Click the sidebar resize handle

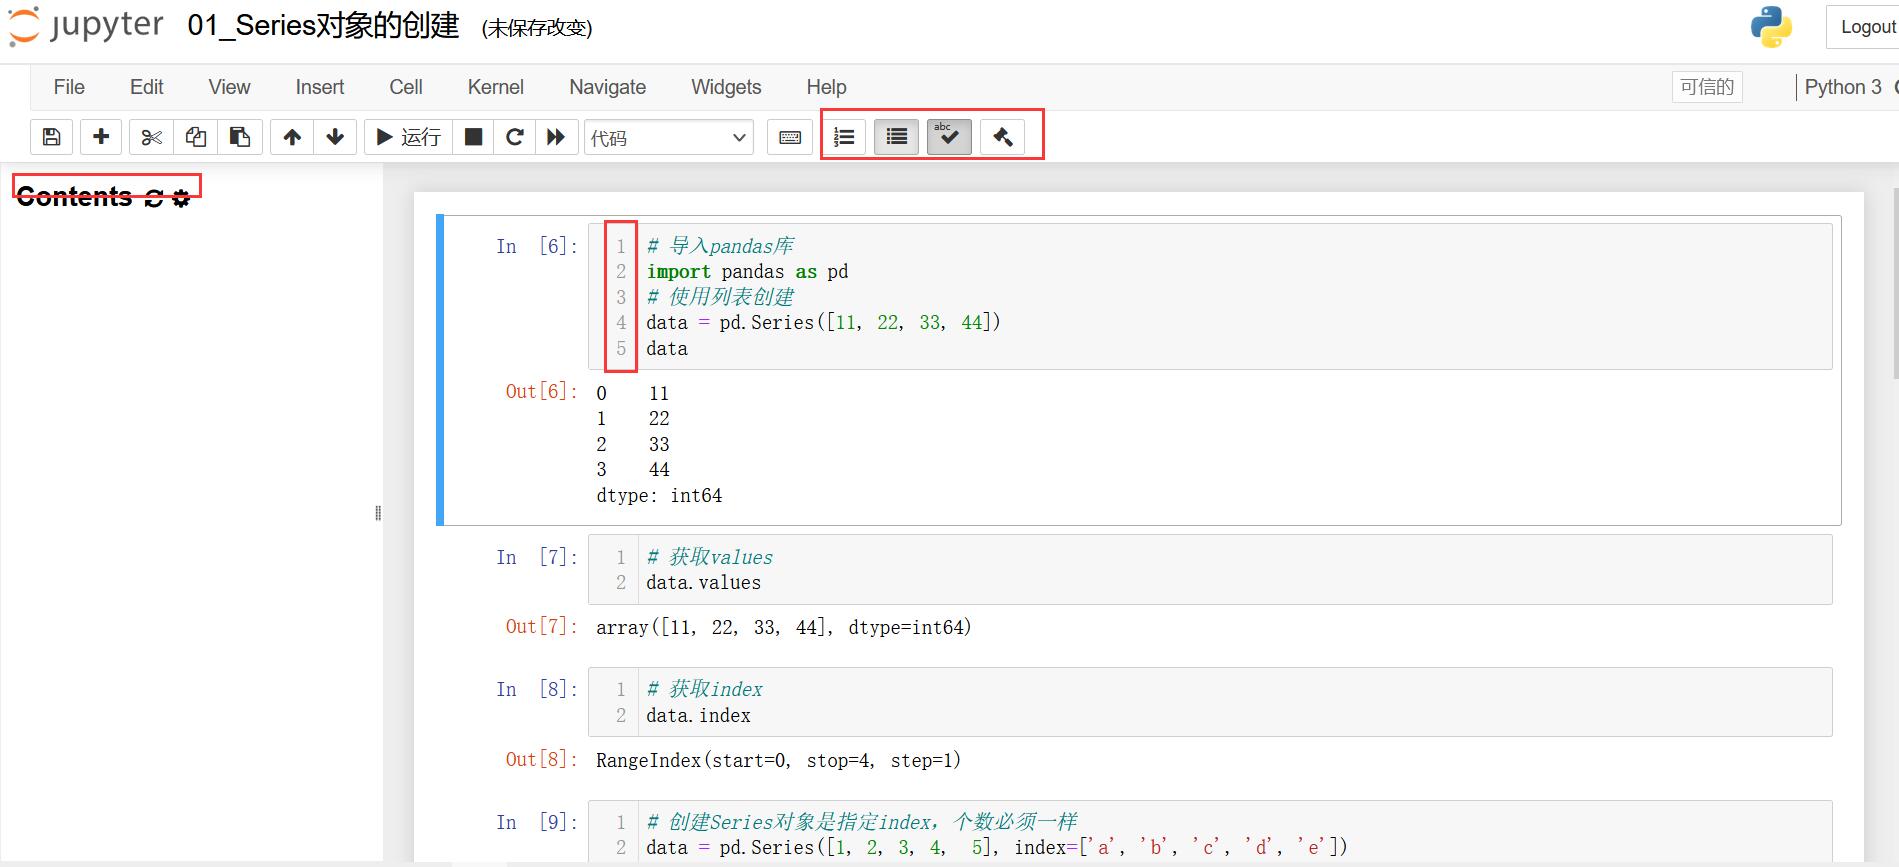[x=378, y=513]
